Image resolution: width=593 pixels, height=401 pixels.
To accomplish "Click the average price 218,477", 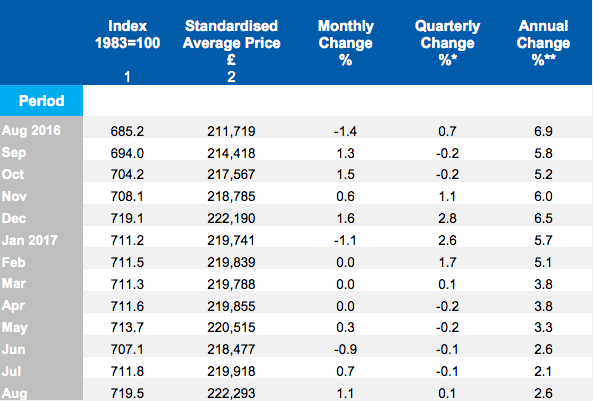I will (231, 349).
